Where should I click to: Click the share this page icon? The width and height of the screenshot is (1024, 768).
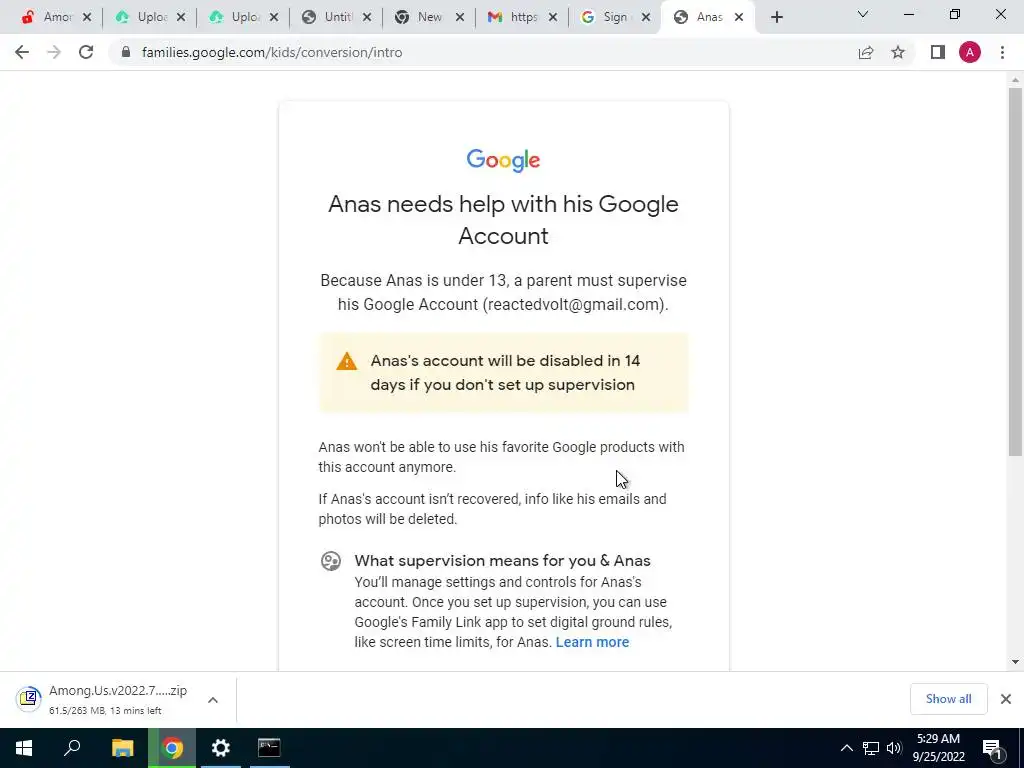[866, 52]
